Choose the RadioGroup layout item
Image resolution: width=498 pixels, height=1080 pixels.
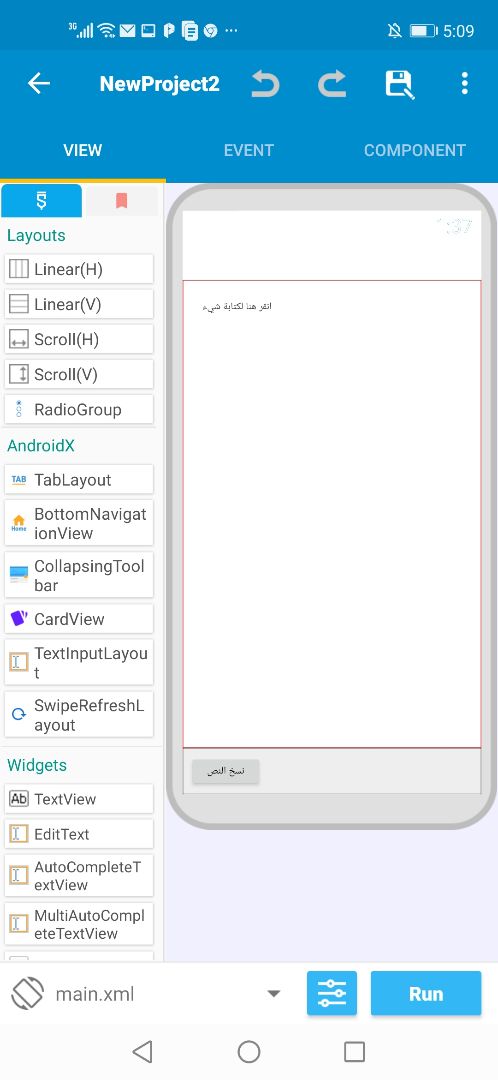click(x=79, y=410)
